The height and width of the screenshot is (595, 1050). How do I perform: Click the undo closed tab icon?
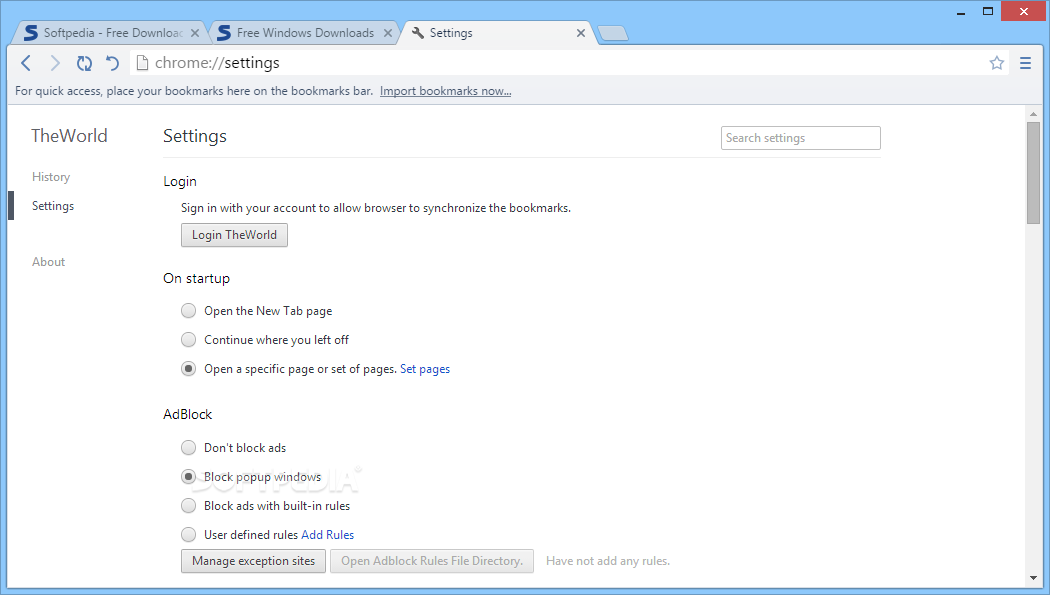coord(112,63)
